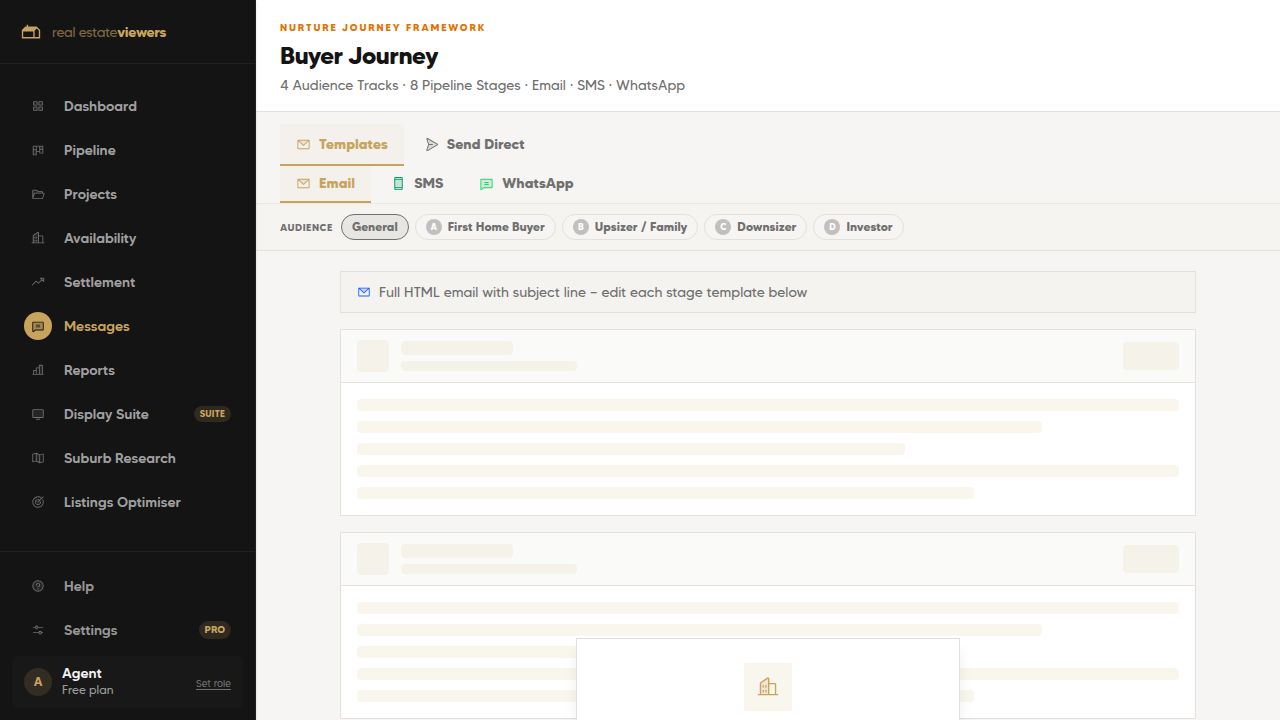Open the SMS channel tab
The image size is (1280, 720).
click(x=418, y=183)
